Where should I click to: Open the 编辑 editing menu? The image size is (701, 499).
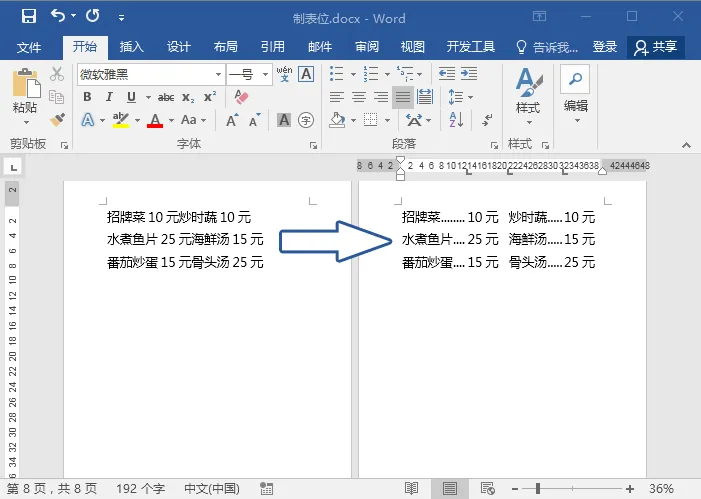[576, 95]
